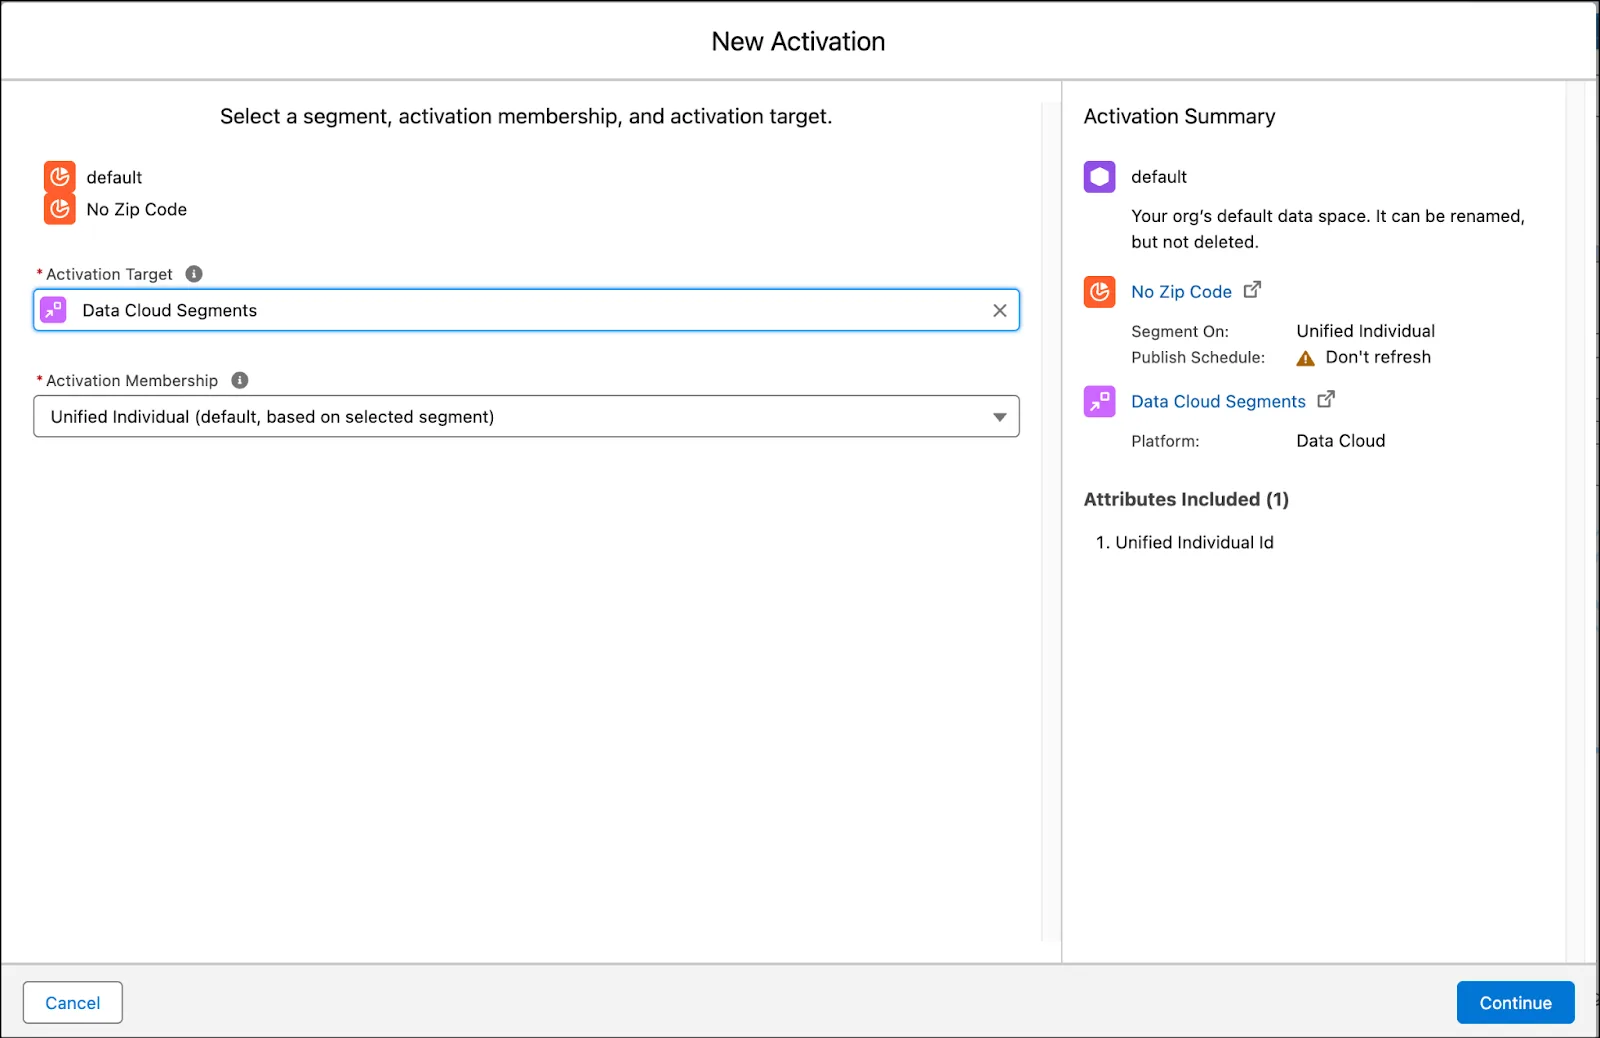The width and height of the screenshot is (1600, 1038).
Task: Click the orange No Zip Code icon in the summary
Action: tap(1100, 292)
